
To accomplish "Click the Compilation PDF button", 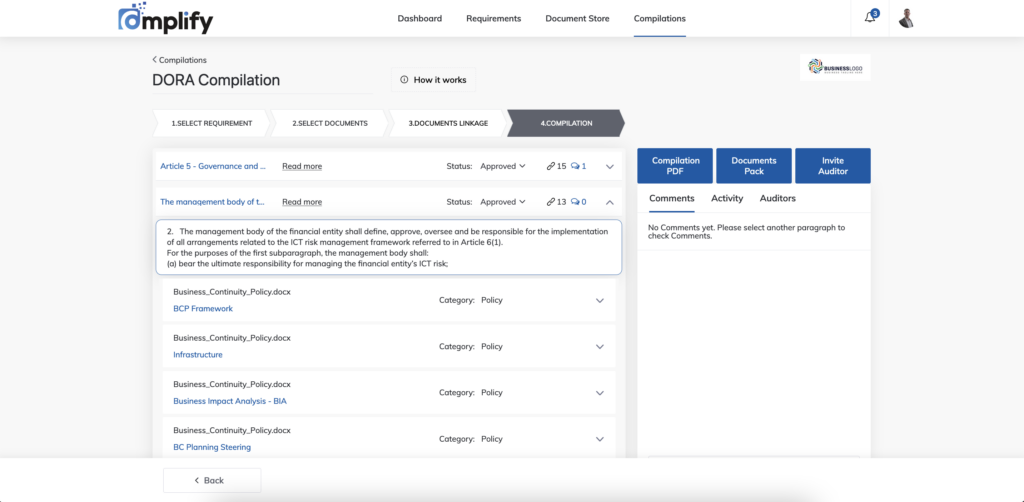I will [675, 166].
